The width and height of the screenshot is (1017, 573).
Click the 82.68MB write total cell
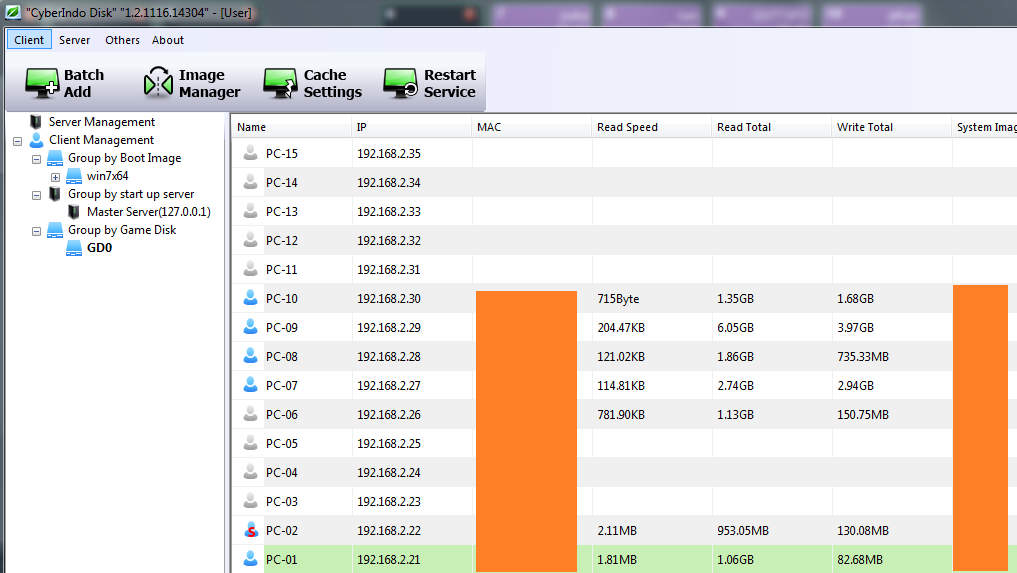[x=859, y=559]
